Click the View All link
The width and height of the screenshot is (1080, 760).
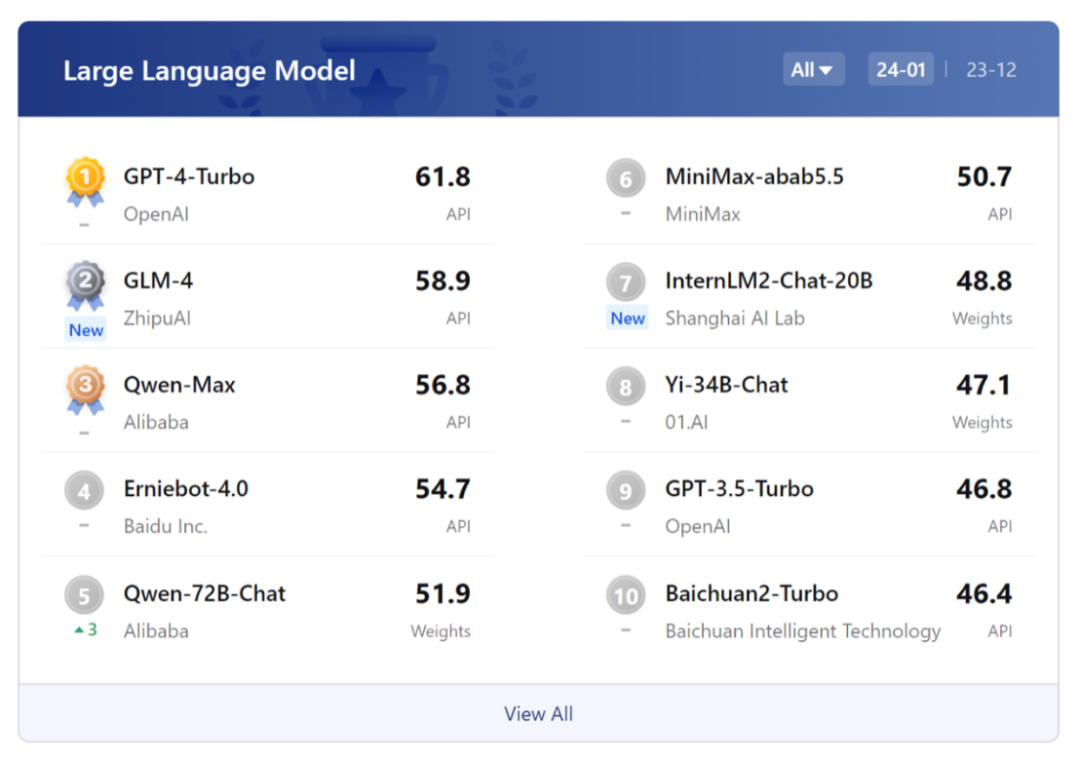(x=538, y=714)
